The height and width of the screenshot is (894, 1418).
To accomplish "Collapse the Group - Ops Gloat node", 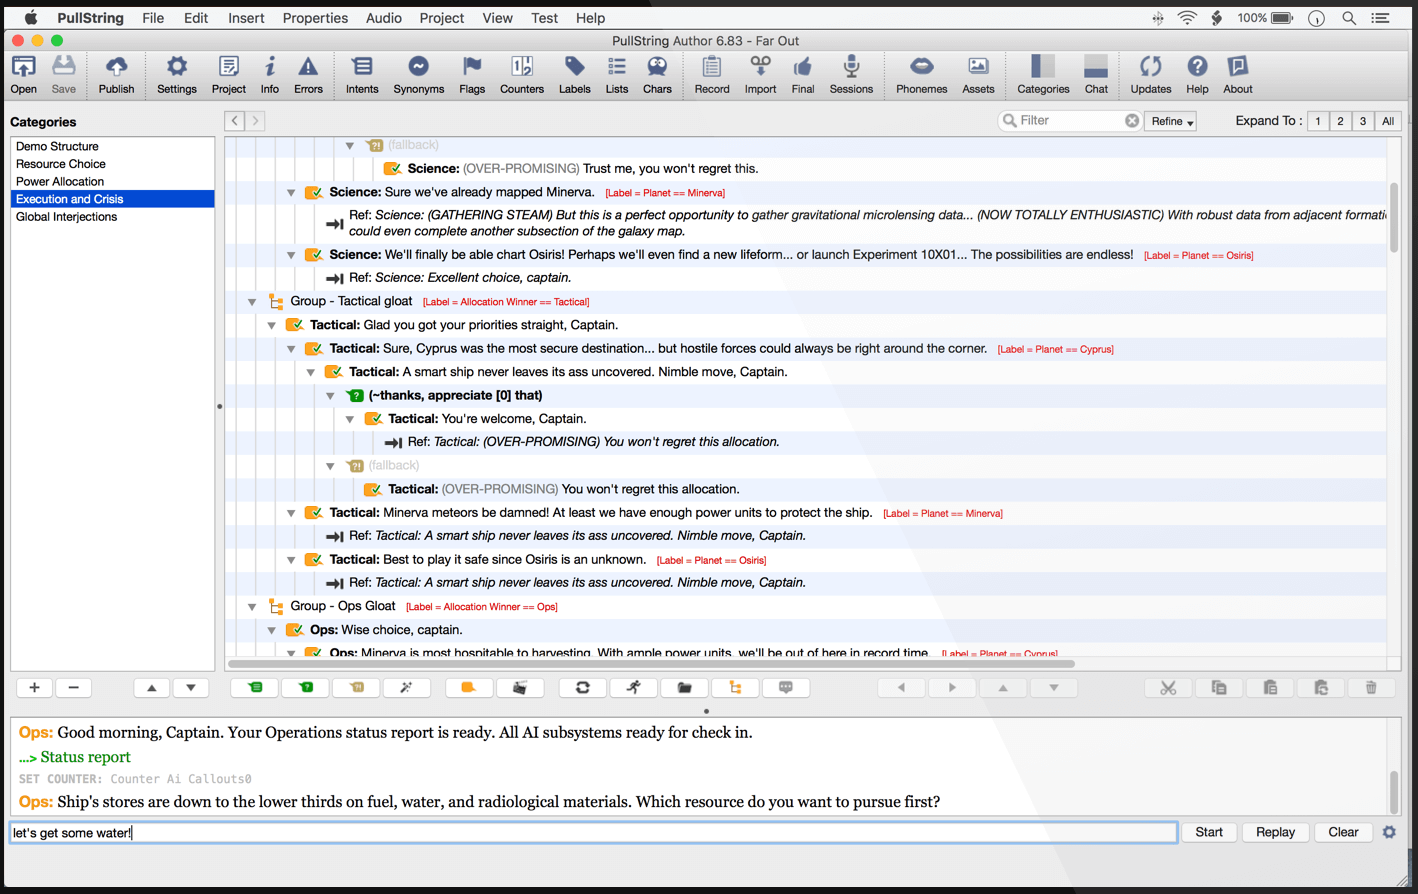I will [x=252, y=607].
